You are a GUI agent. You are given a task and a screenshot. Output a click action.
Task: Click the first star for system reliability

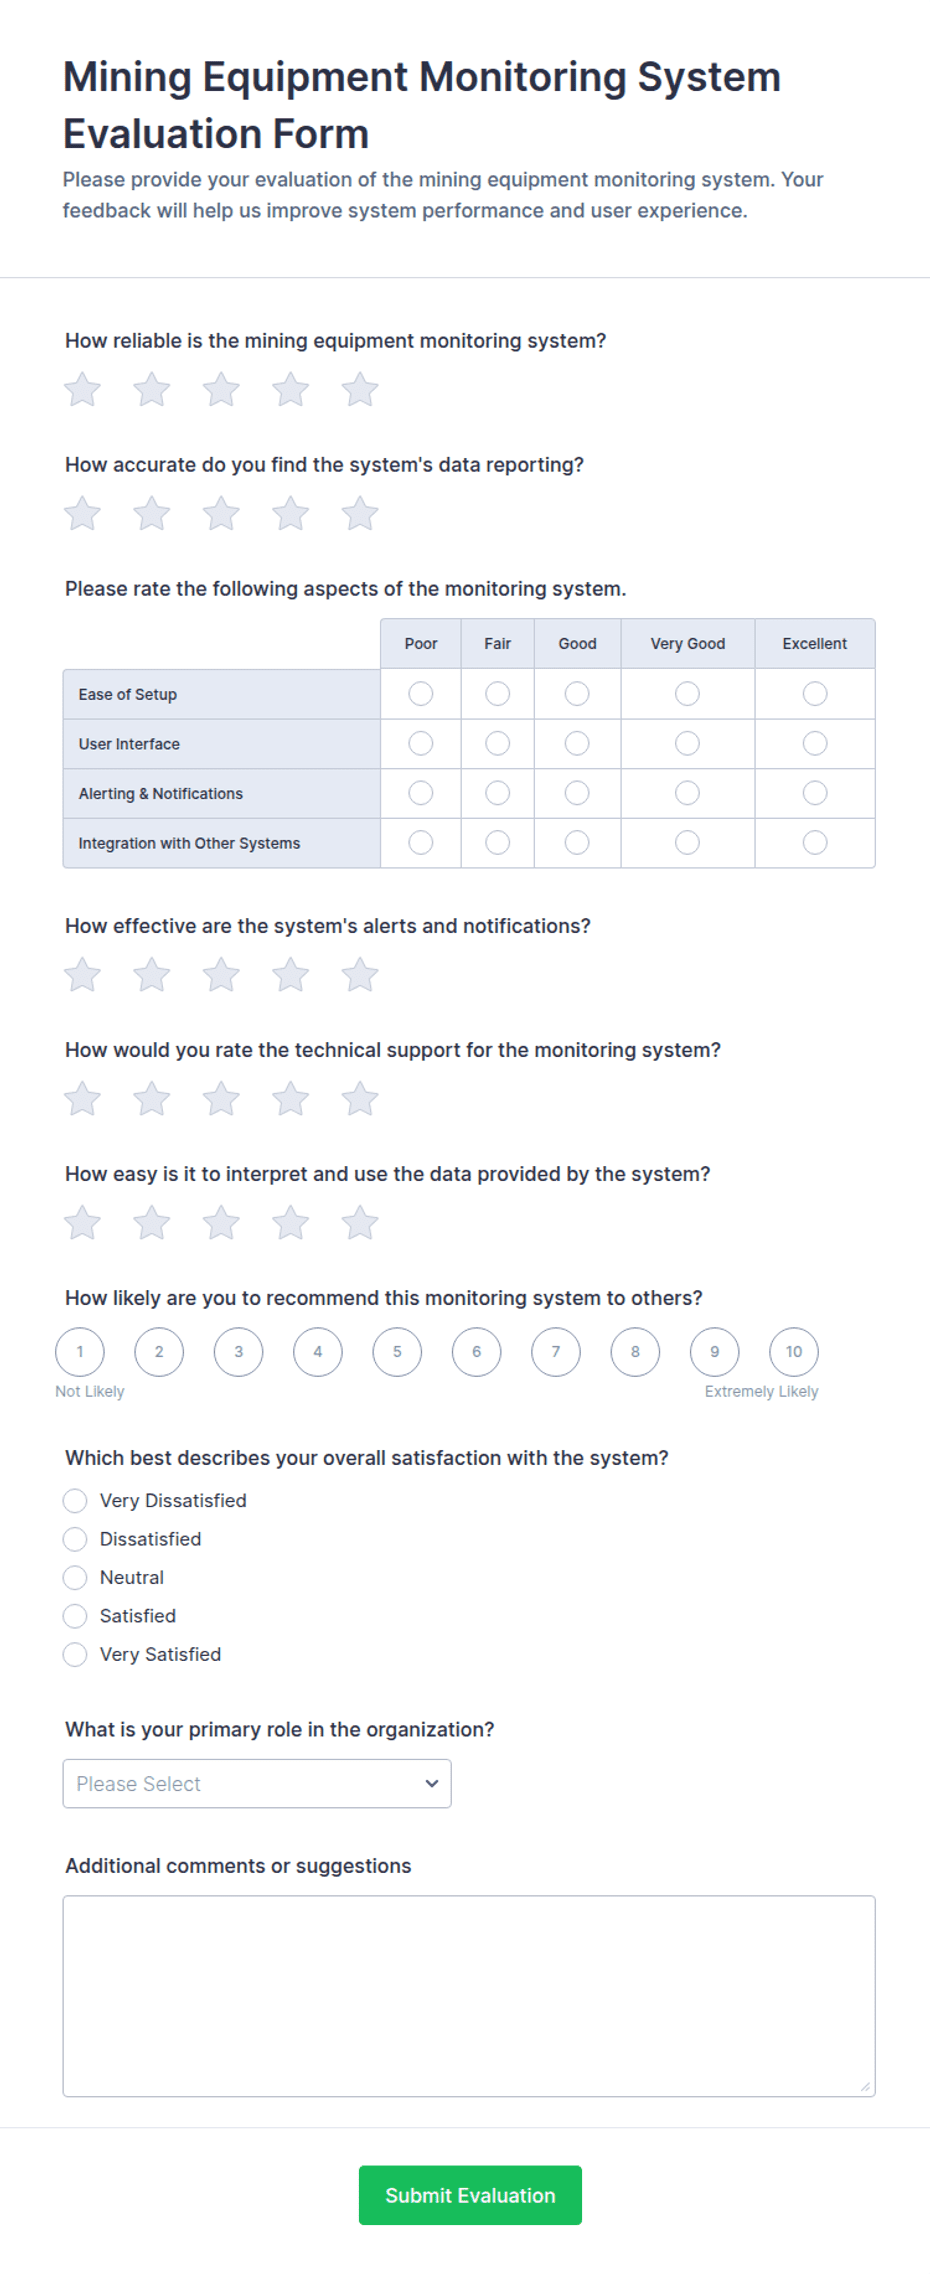[82, 390]
